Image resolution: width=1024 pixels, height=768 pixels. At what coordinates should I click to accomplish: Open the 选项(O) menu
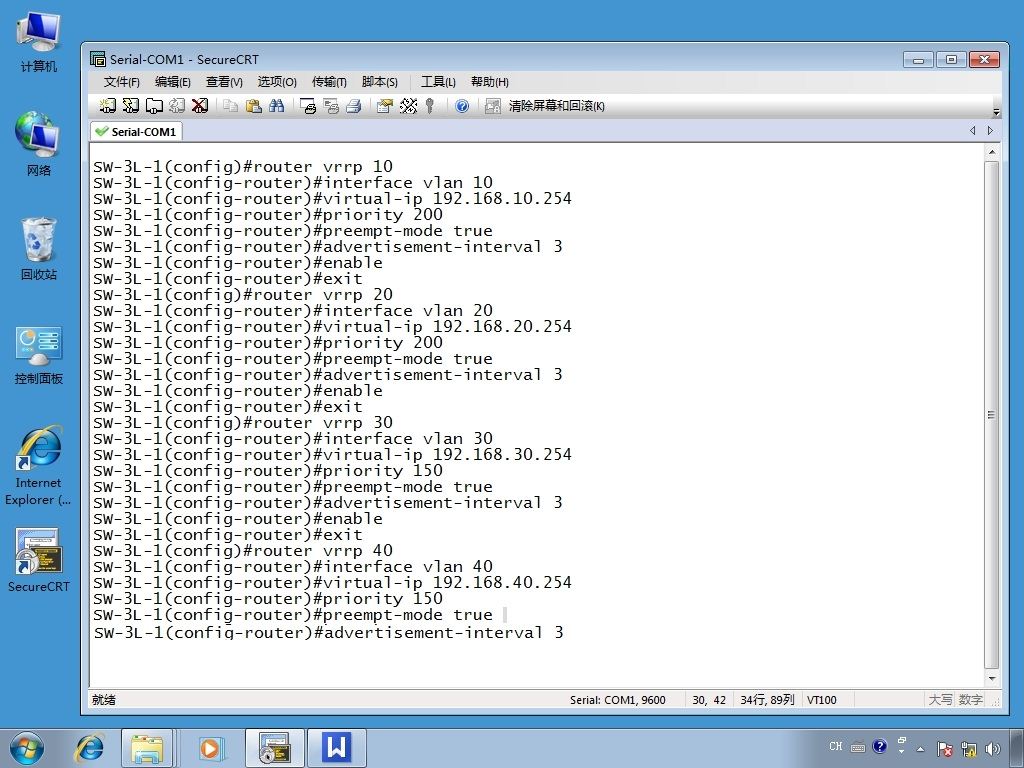click(x=277, y=82)
